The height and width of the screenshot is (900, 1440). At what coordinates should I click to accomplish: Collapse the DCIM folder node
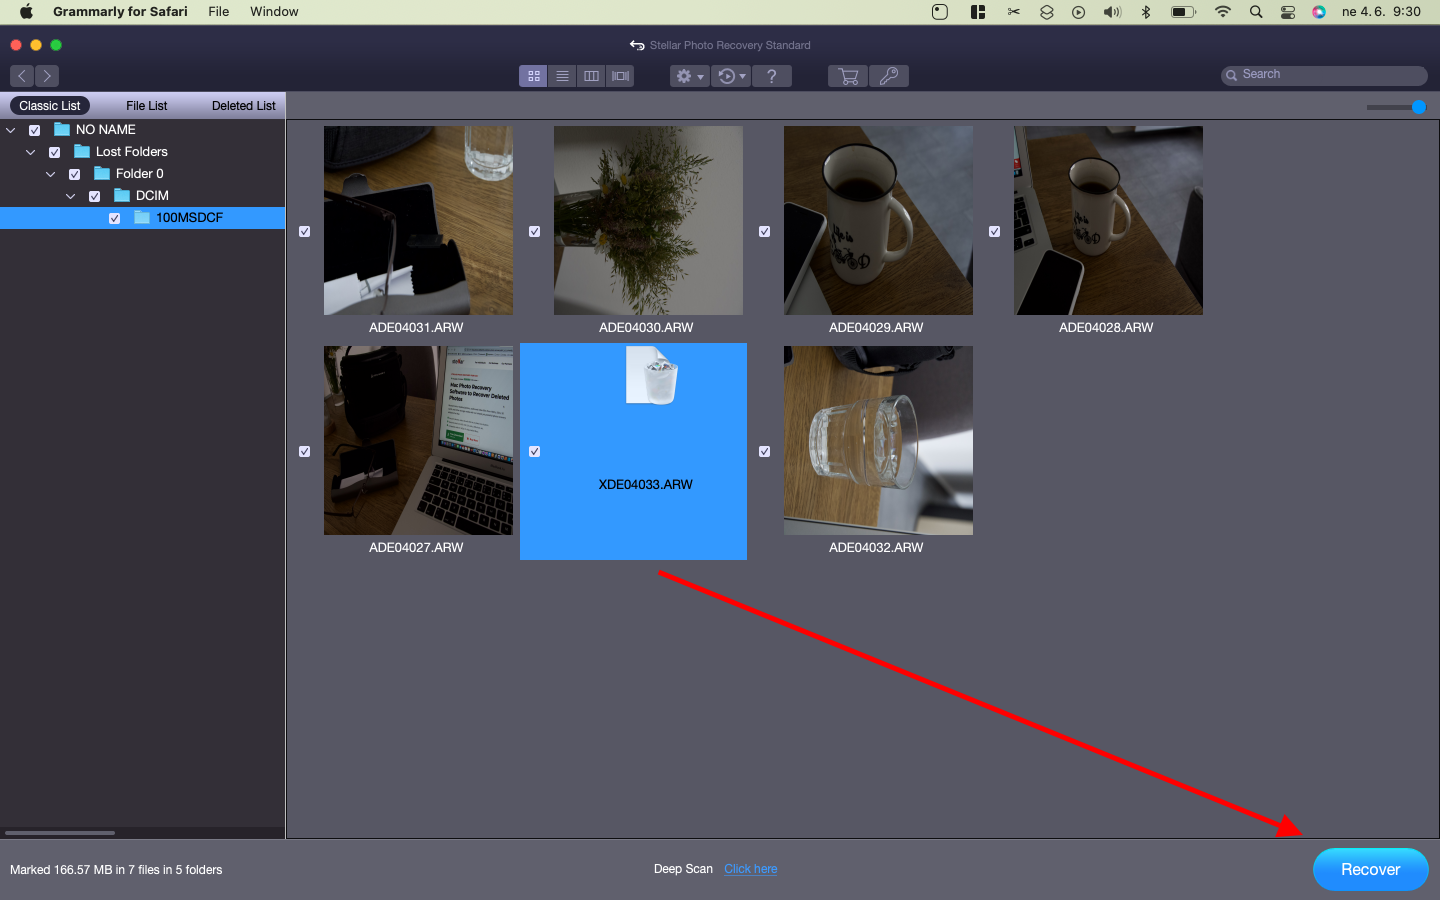tap(71, 196)
